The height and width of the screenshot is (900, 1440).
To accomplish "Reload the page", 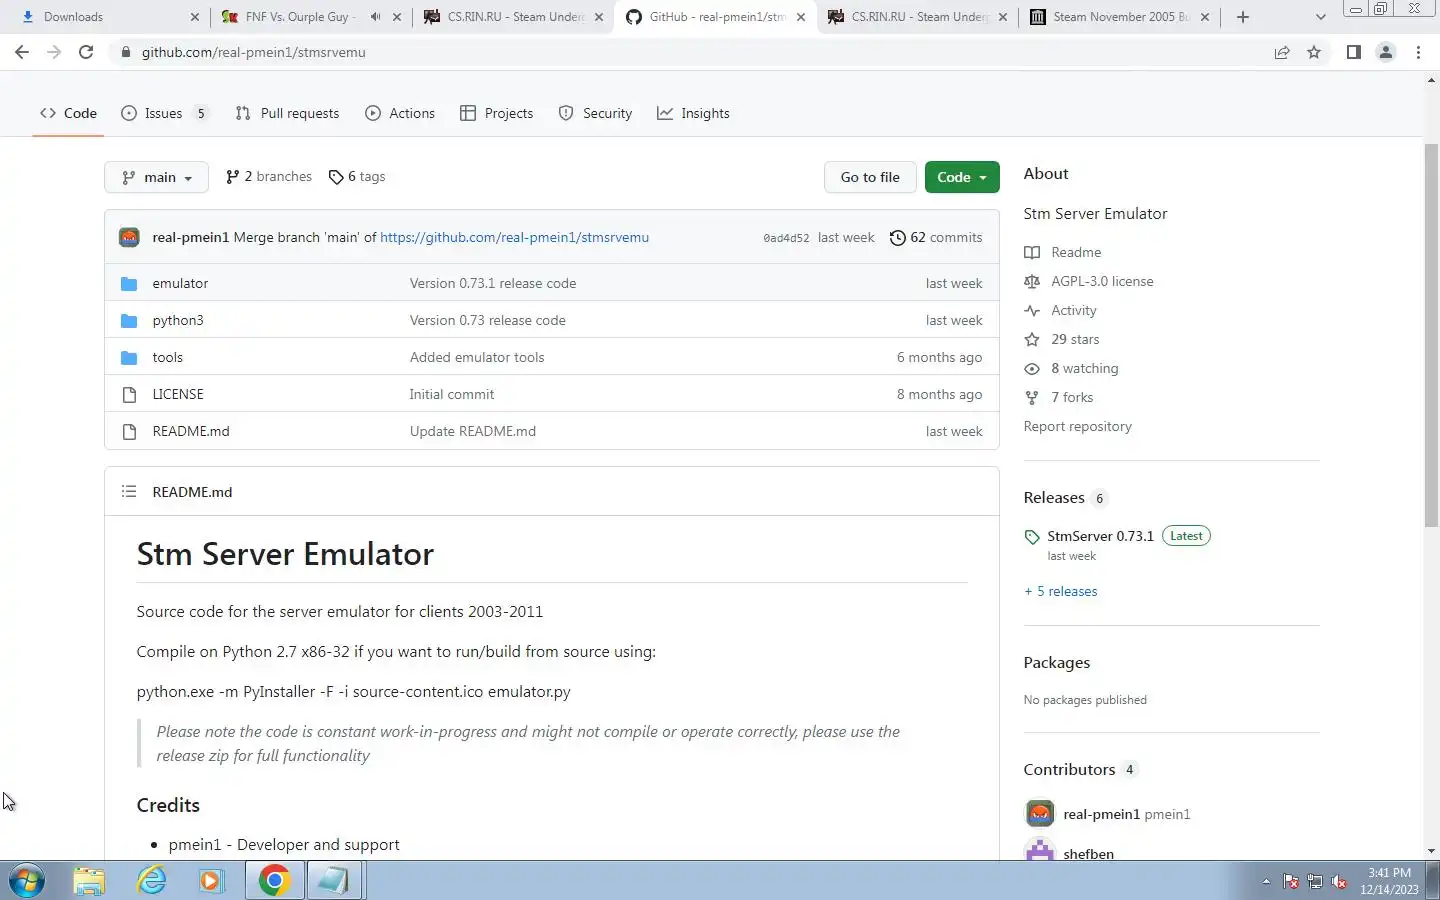I will 86,52.
